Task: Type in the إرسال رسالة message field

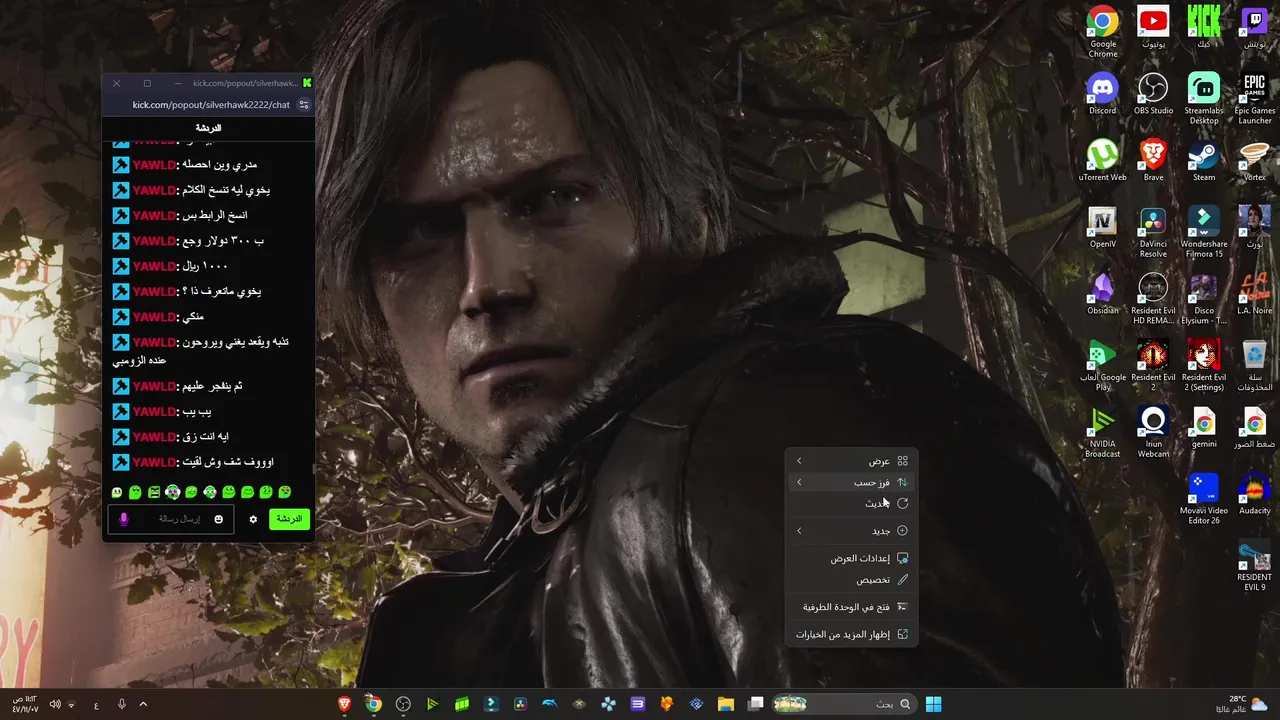Action: tap(171, 519)
